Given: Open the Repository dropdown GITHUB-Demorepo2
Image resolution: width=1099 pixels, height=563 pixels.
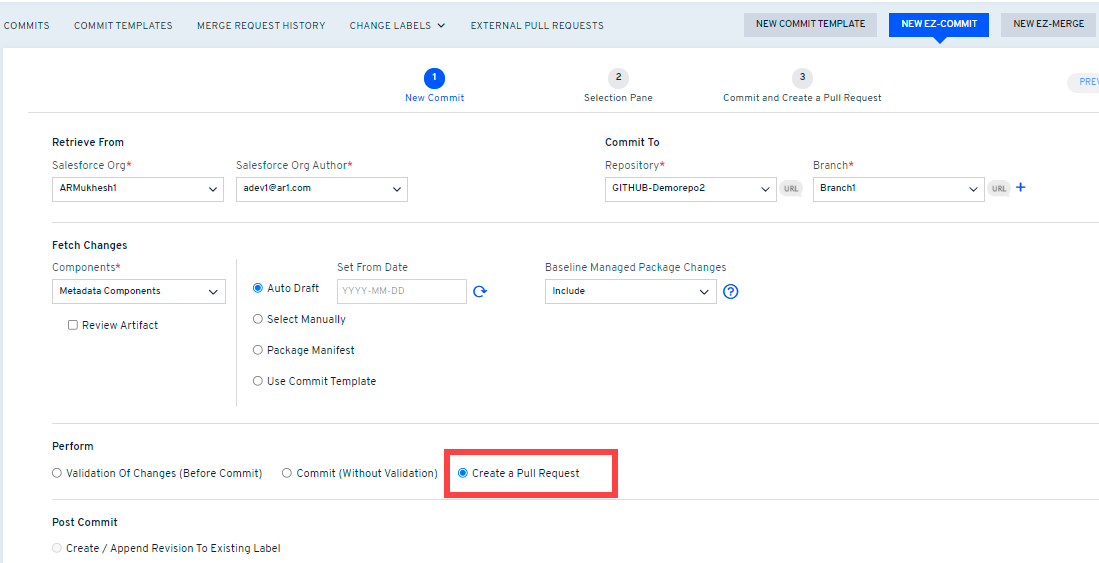Looking at the screenshot, I should point(690,188).
